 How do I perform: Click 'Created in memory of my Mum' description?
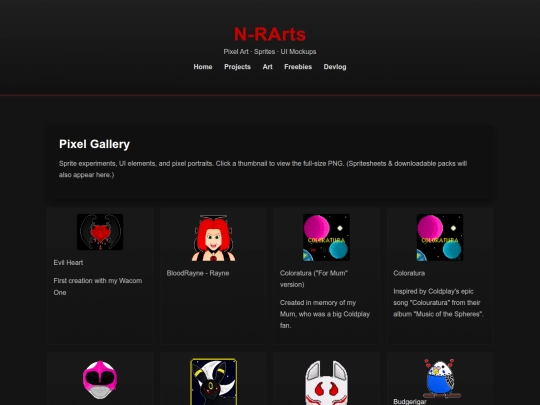click(325, 314)
